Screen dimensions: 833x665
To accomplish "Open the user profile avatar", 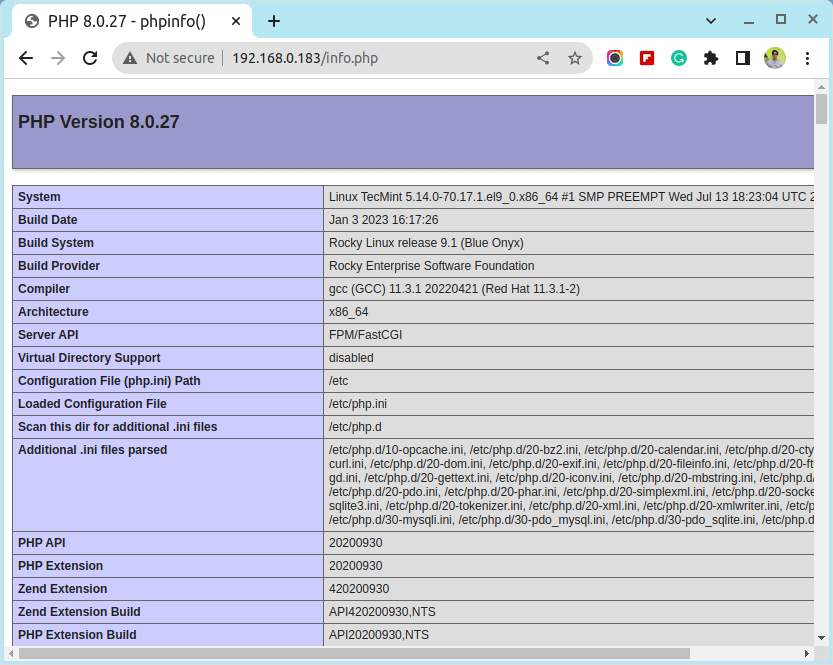I will tap(775, 58).
